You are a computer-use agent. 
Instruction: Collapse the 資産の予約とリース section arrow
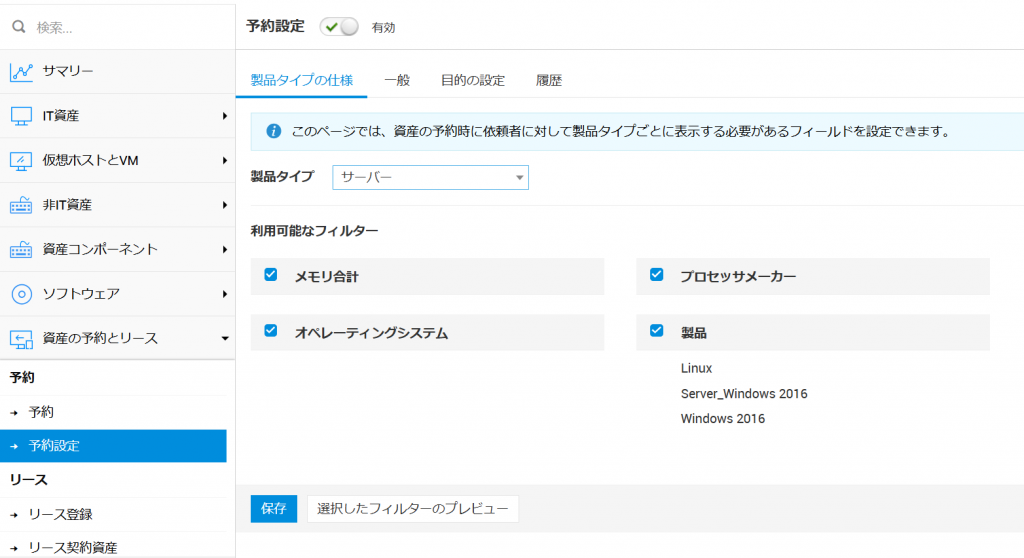224,338
